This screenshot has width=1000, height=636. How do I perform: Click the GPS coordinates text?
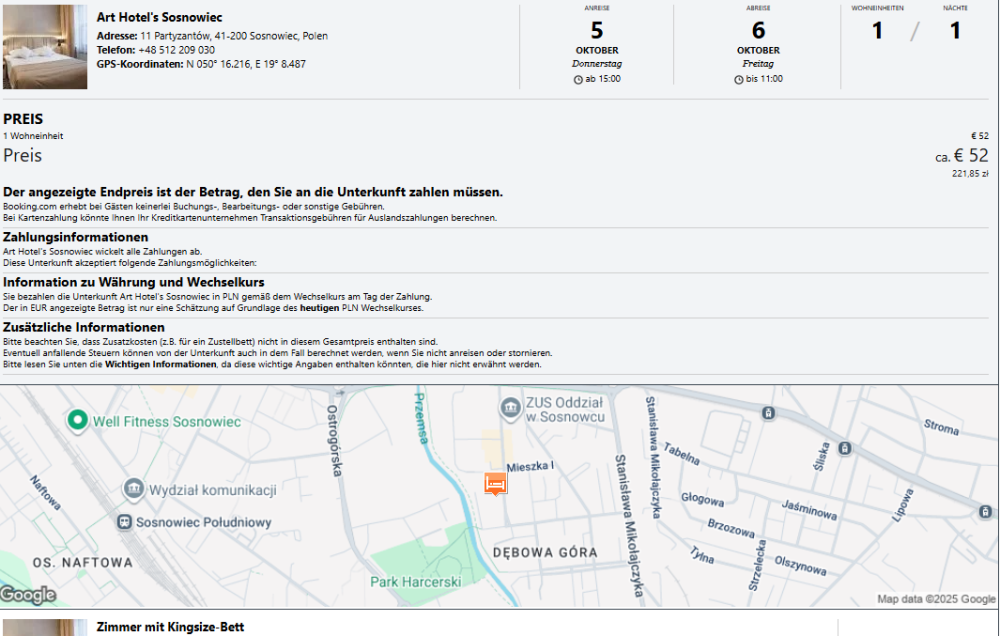[x=245, y=64]
